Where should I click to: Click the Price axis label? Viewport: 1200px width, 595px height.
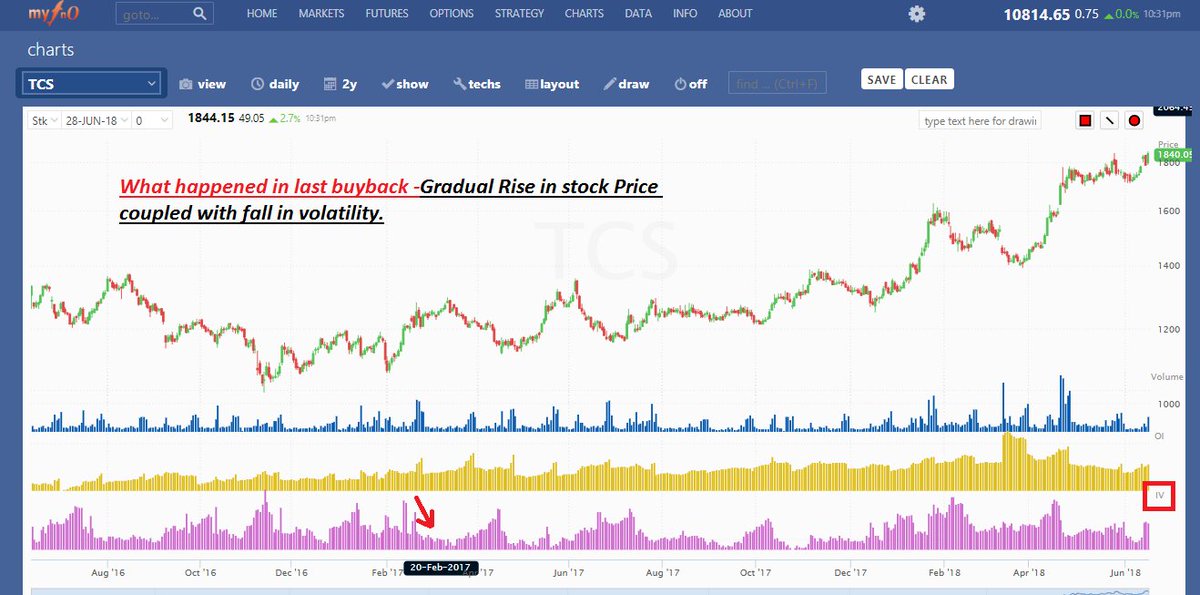click(1167, 144)
